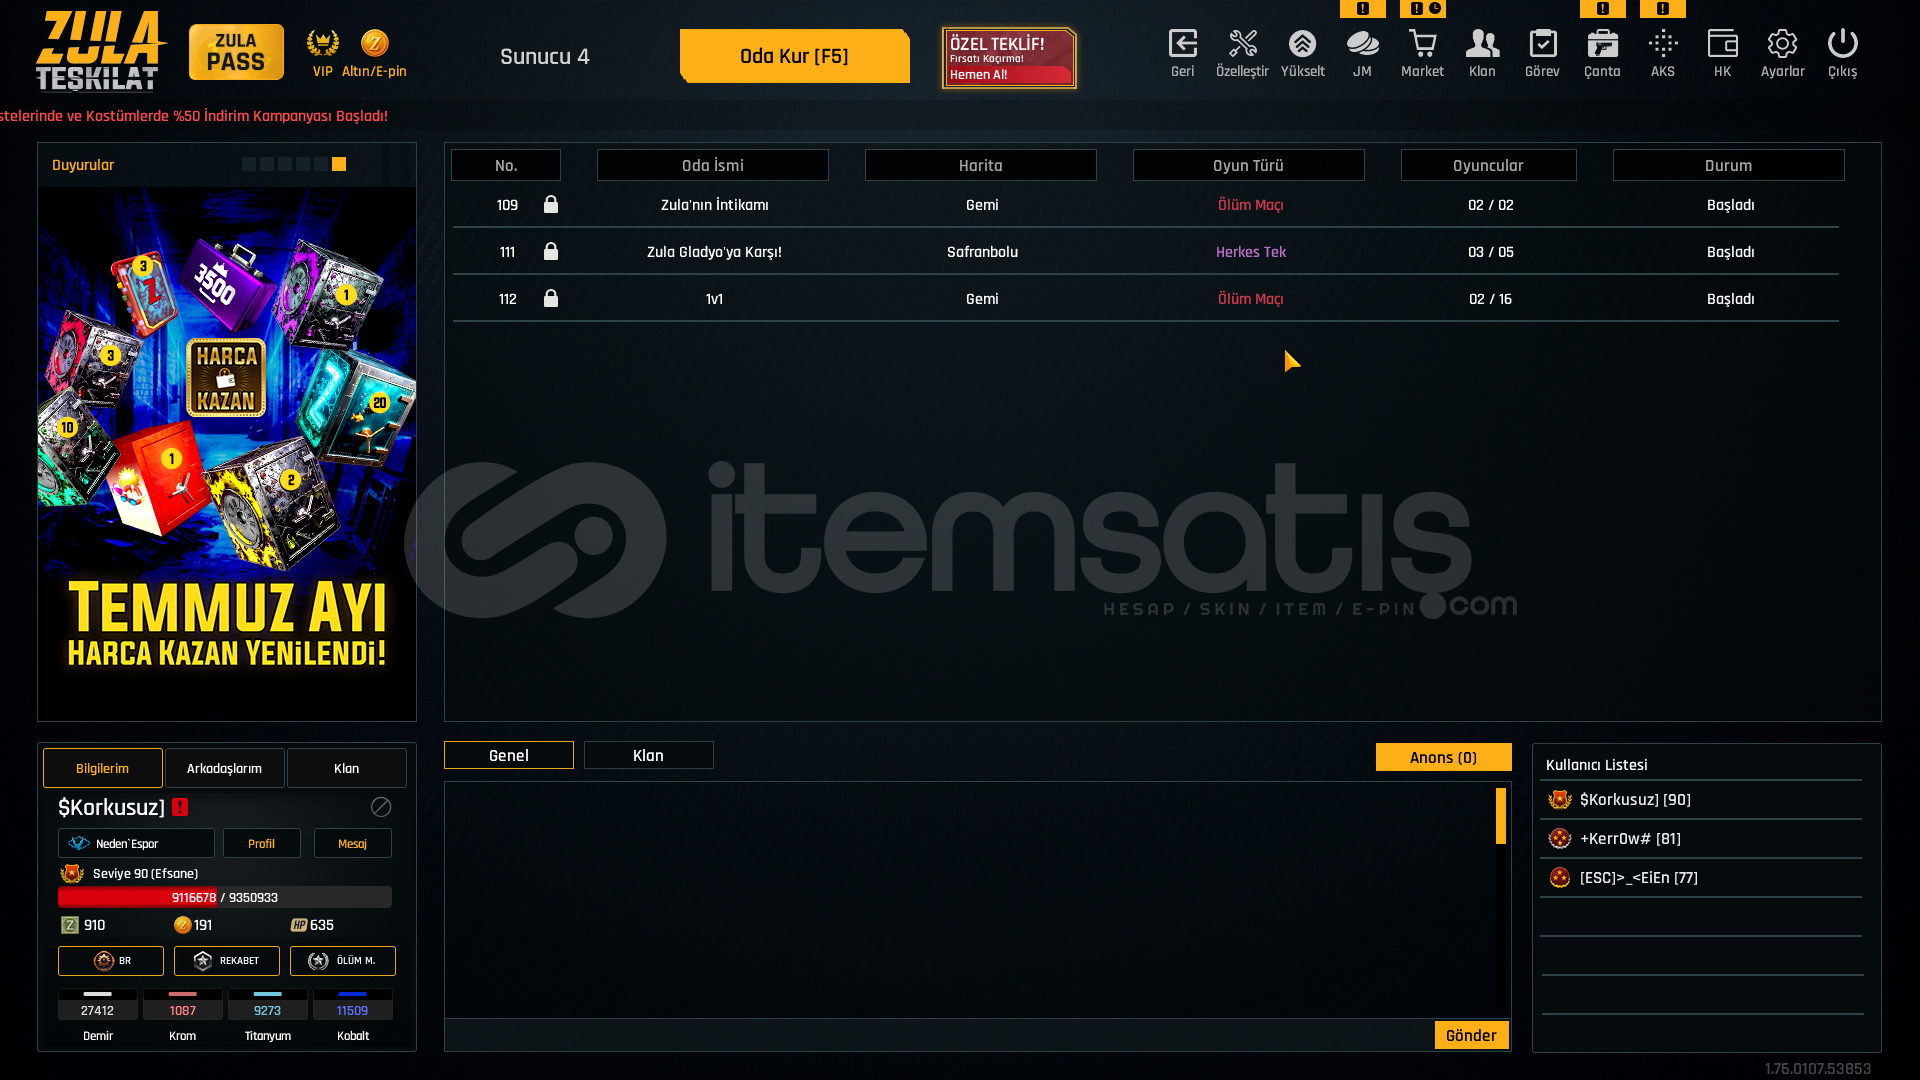Screen dimensions: 1920x1080
Task: Click the Geri back icon
Action: [1182, 44]
